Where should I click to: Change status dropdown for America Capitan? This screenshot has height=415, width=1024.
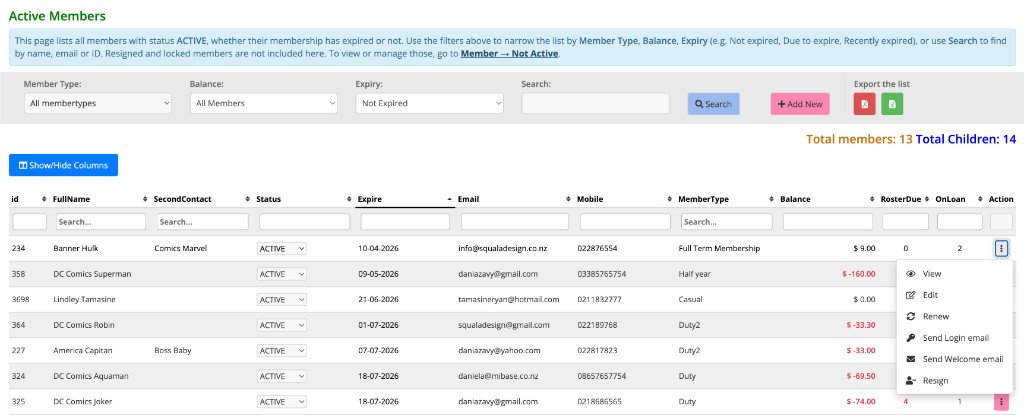tap(281, 350)
